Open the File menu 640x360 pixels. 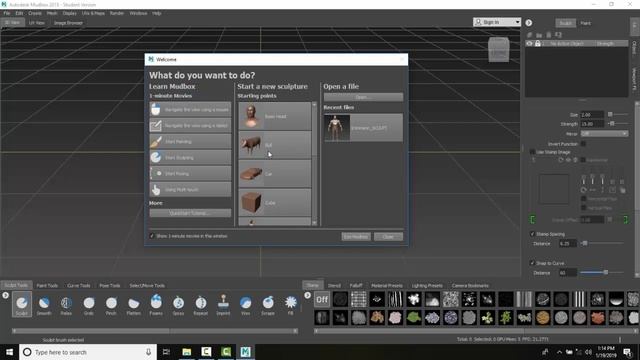pos(7,13)
